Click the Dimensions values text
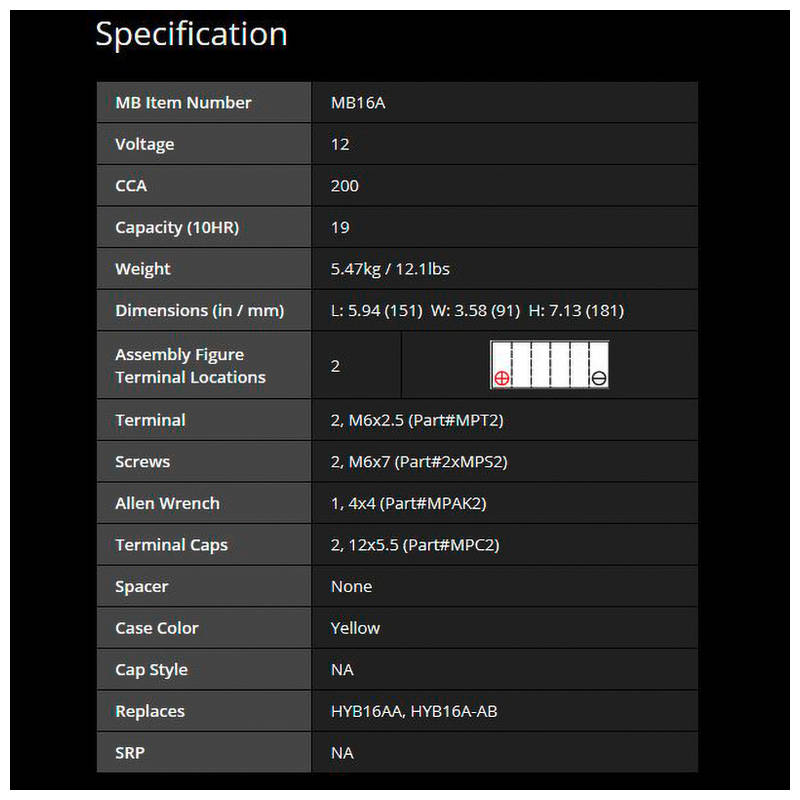This screenshot has width=800, height=800. (477, 311)
